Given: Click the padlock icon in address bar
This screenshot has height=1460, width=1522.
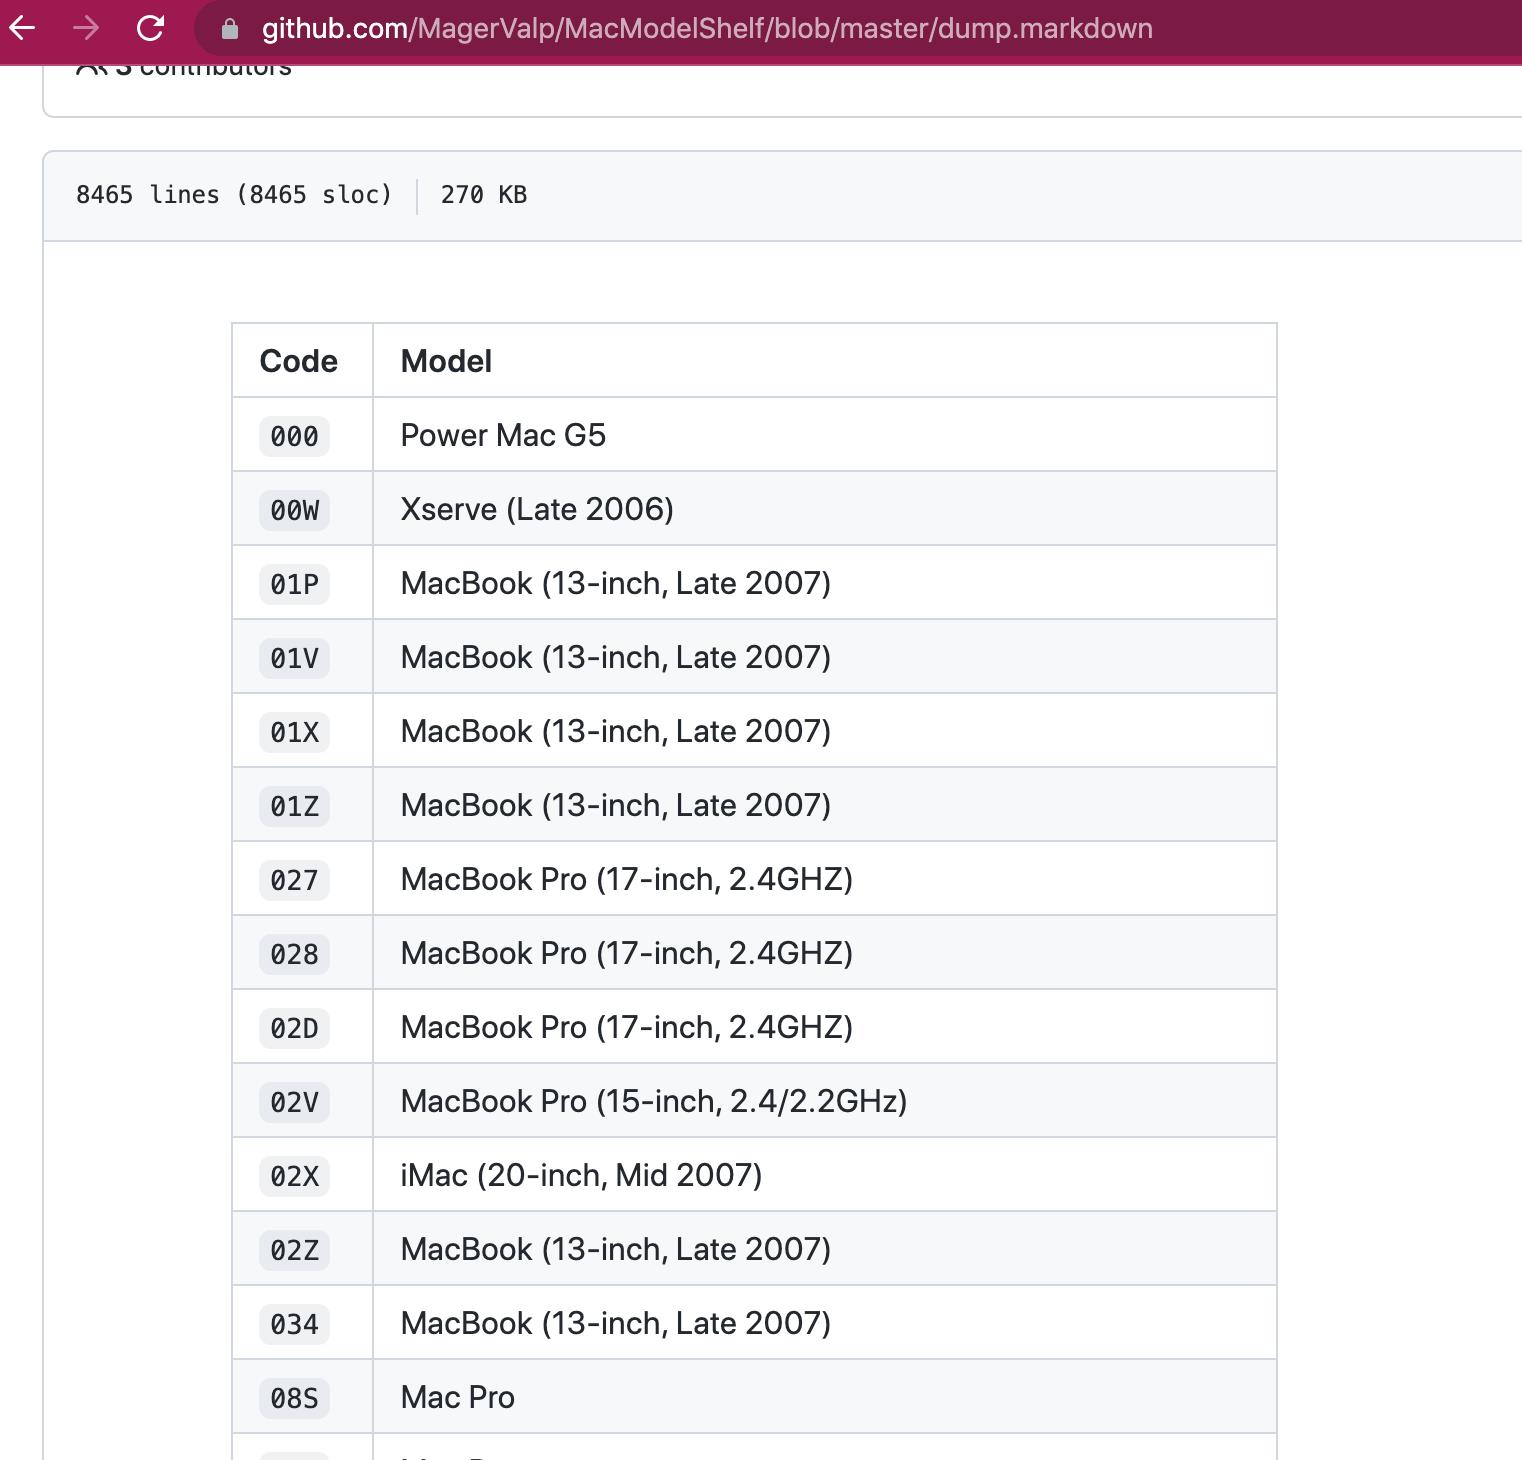Looking at the screenshot, I should pos(230,29).
